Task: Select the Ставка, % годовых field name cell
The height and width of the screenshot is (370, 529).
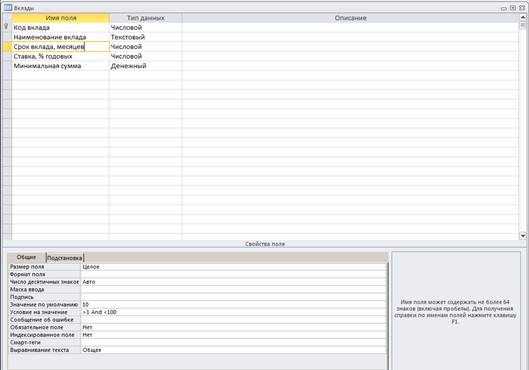Action: tap(61, 56)
